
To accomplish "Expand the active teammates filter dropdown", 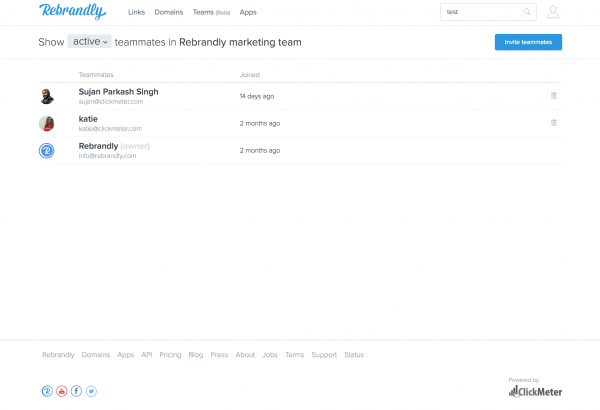I will tap(88, 42).
